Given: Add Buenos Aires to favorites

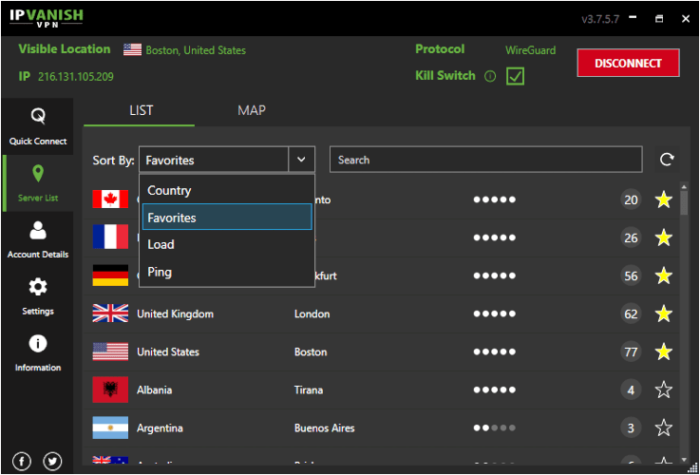Looking at the screenshot, I should 664,428.
